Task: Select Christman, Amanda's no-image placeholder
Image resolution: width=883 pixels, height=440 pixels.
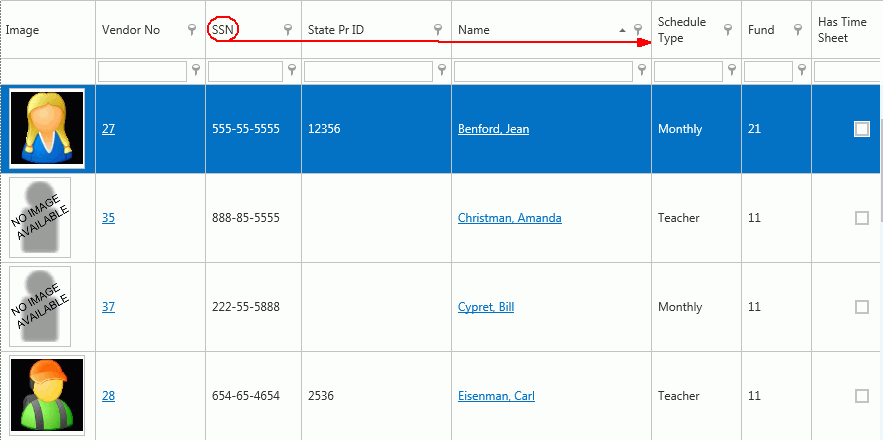Action: 40,217
